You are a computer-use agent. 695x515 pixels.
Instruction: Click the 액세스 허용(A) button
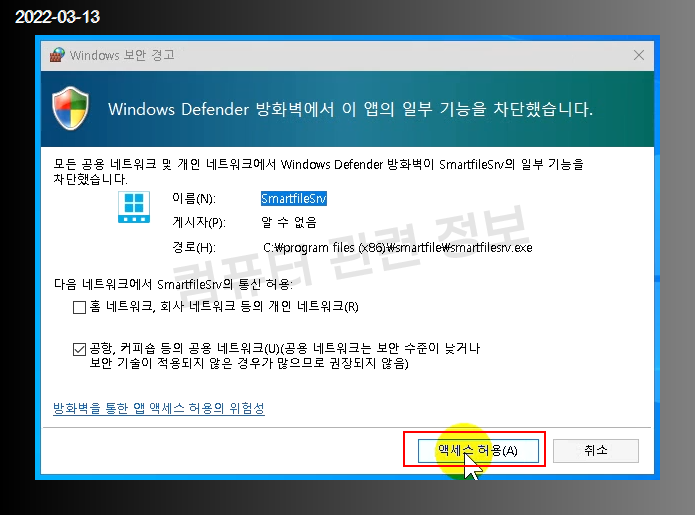point(478,451)
